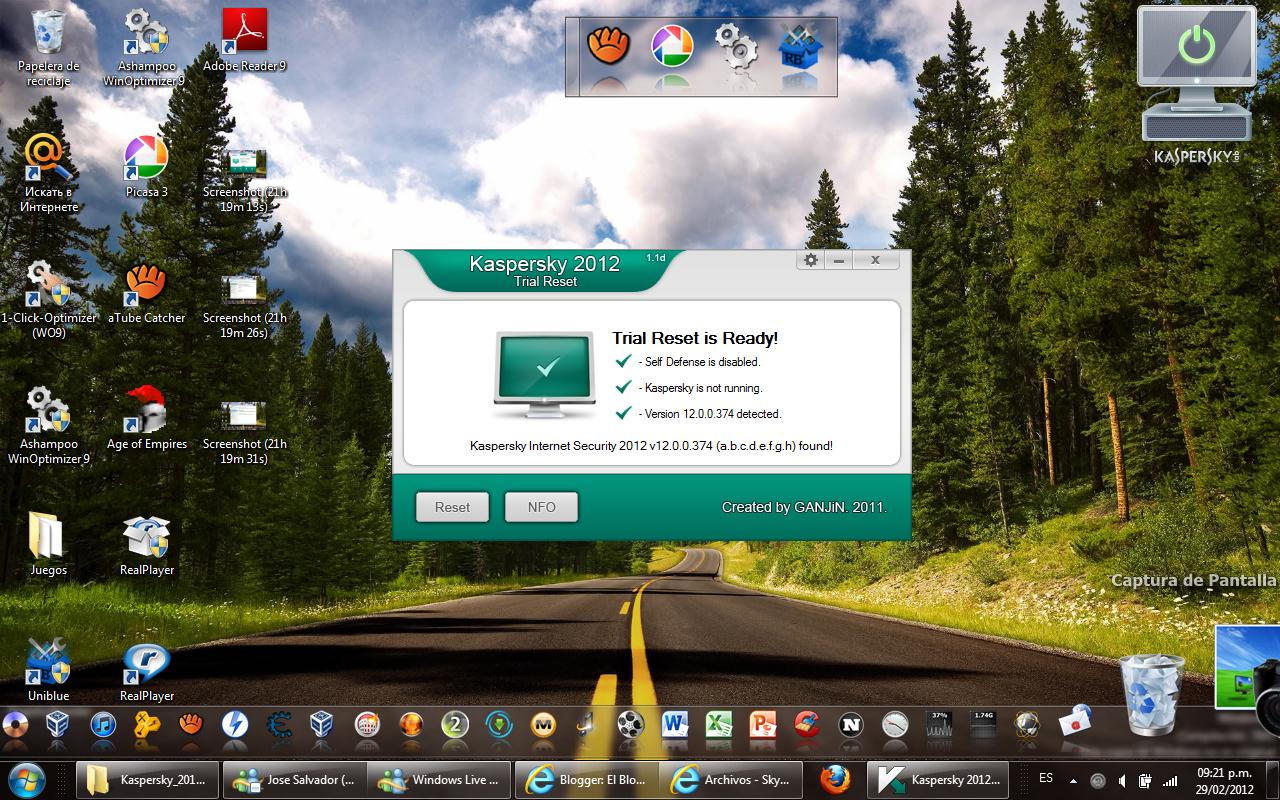Click RAM meter showing 1.74G in dock
Viewport: 1280px width, 800px height.
[x=983, y=724]
